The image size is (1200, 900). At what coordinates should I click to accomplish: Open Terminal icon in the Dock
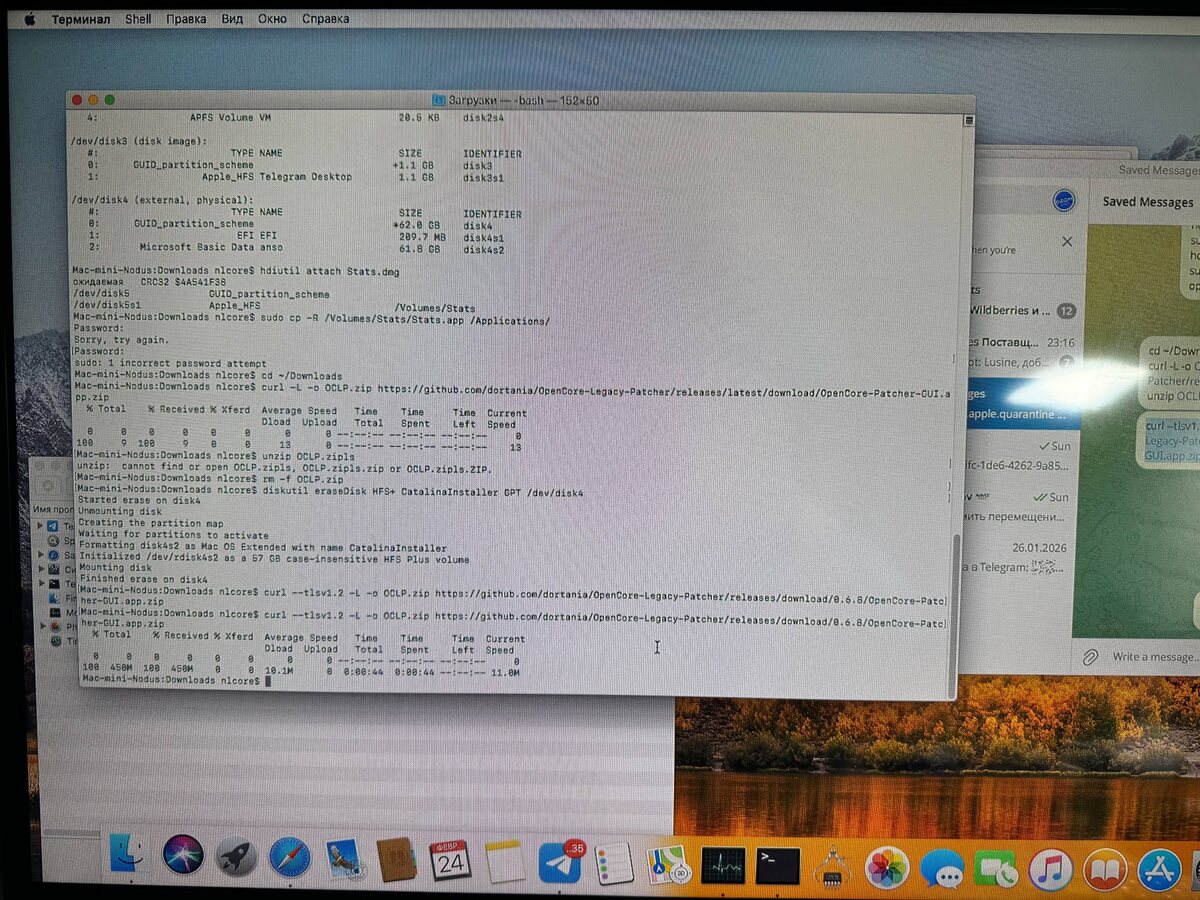coord(777,866)
